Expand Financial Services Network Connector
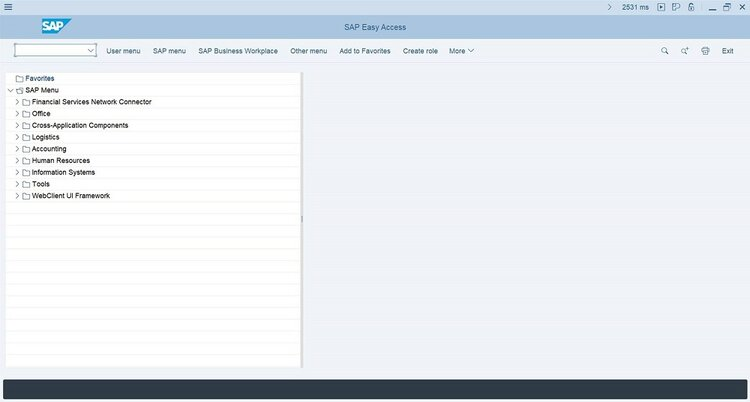750x402 pixels. [17, 102]
